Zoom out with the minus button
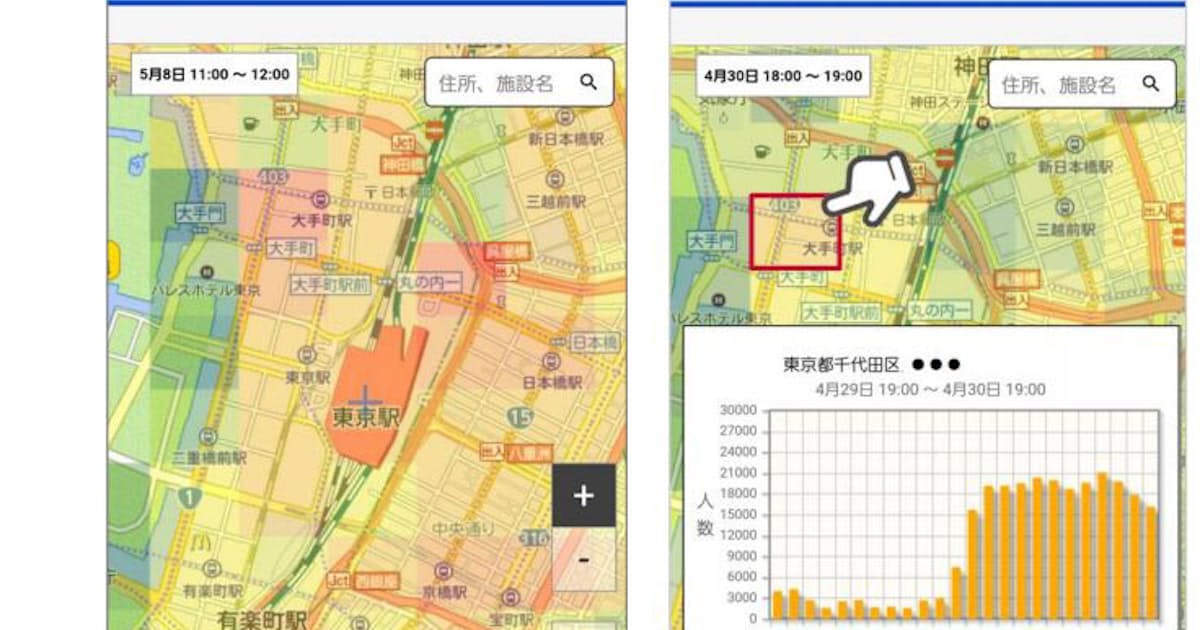Screen dimensions: 1200x630 tap(583, 559)
